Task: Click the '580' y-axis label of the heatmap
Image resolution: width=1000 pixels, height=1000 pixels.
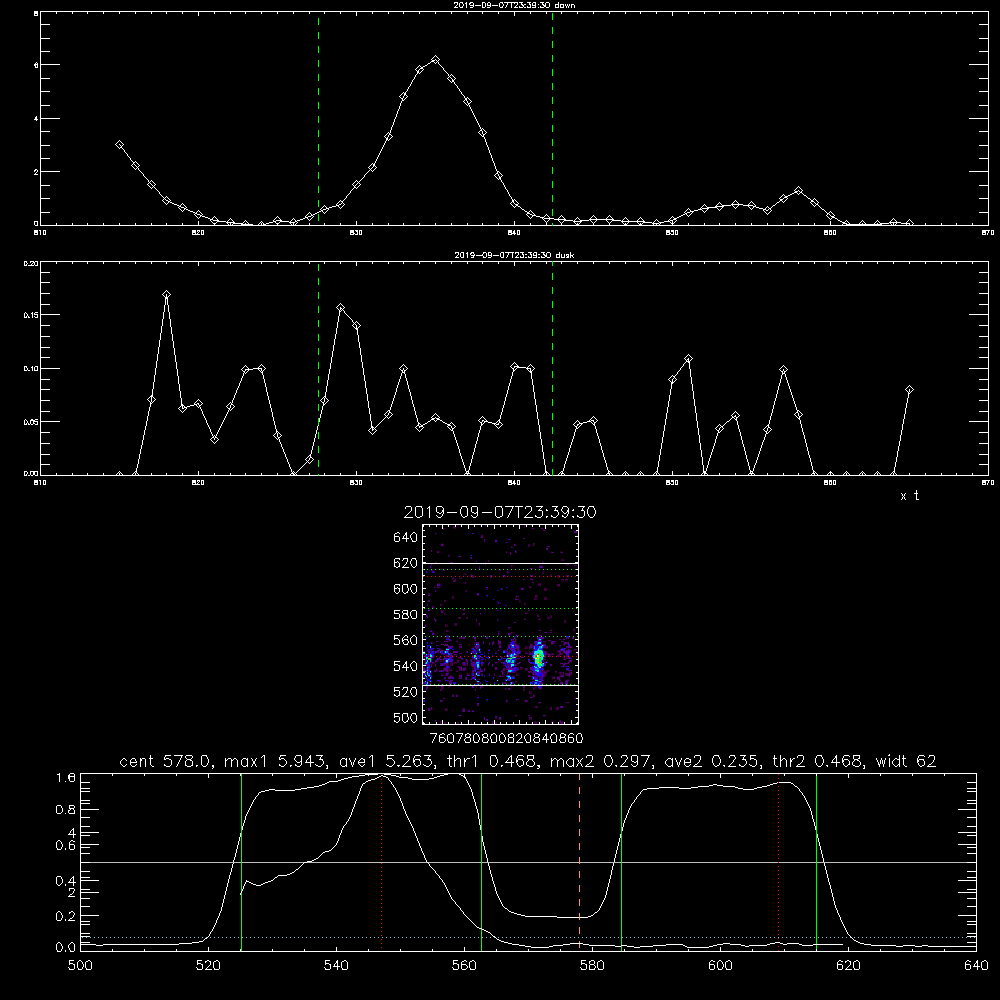Action: coord(405,615)
